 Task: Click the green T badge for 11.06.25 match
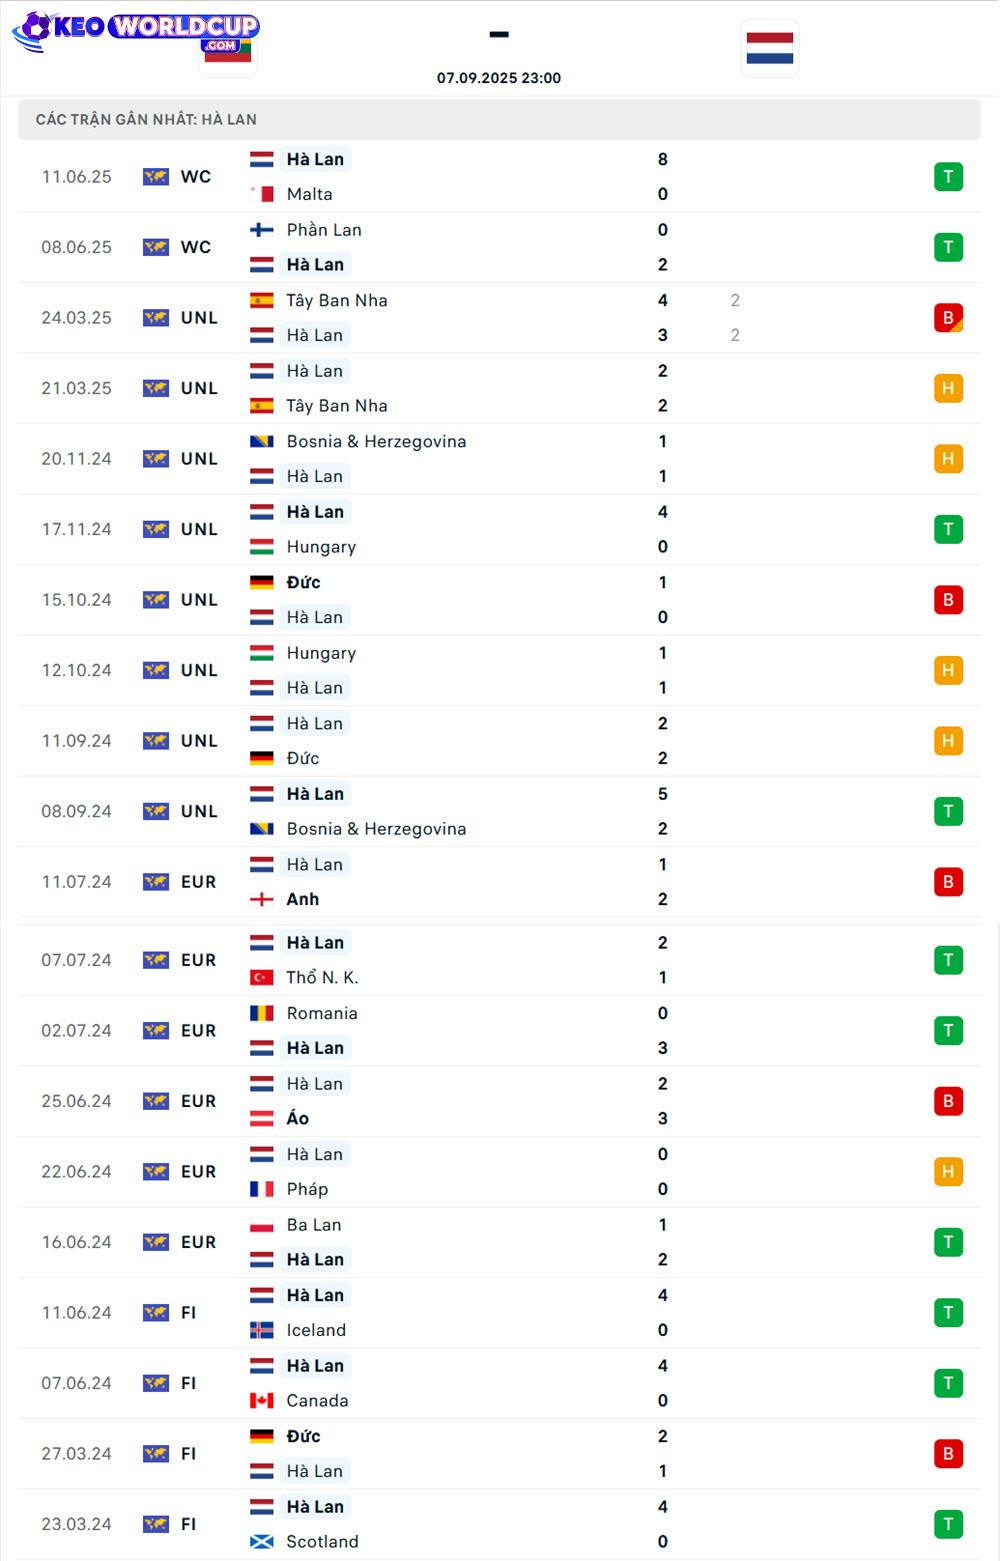coord(948,177)
